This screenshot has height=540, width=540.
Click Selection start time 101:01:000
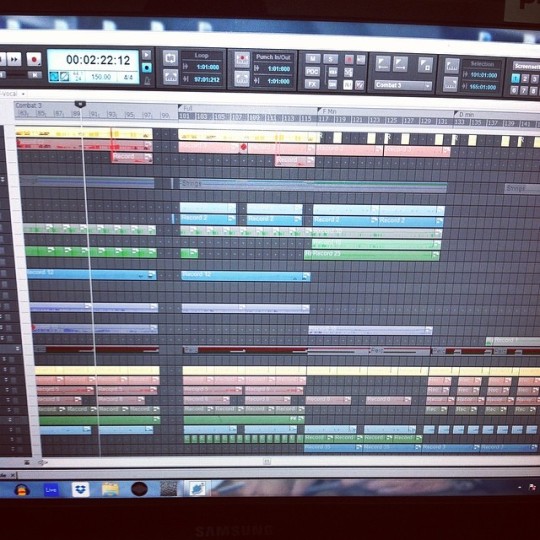[484, 75]
